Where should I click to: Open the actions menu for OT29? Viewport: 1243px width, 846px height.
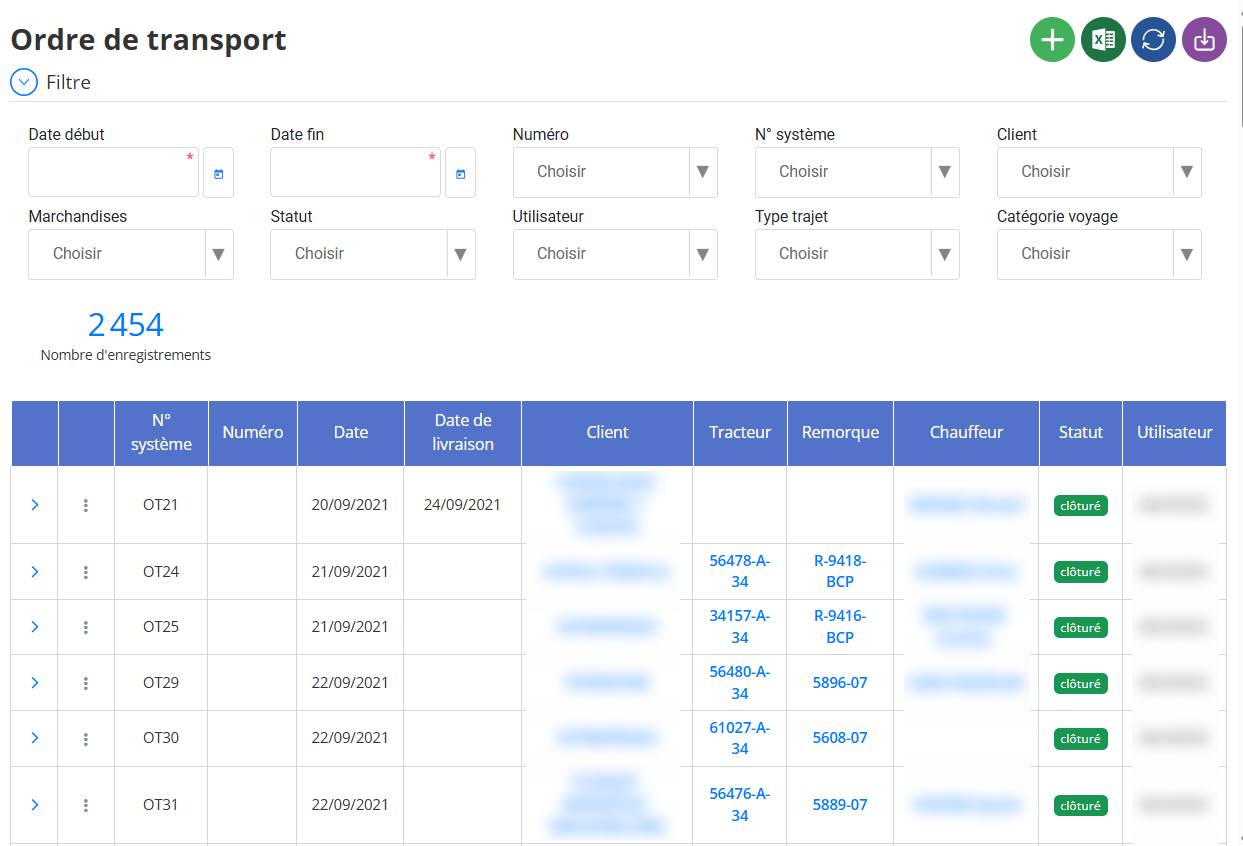tap(86, 683)
